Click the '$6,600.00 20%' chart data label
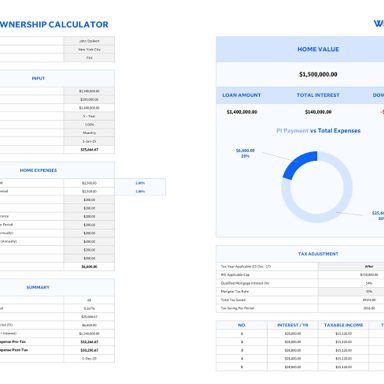Screen dimensions: 384x384 pyautogui.click(x=245, y=153)
